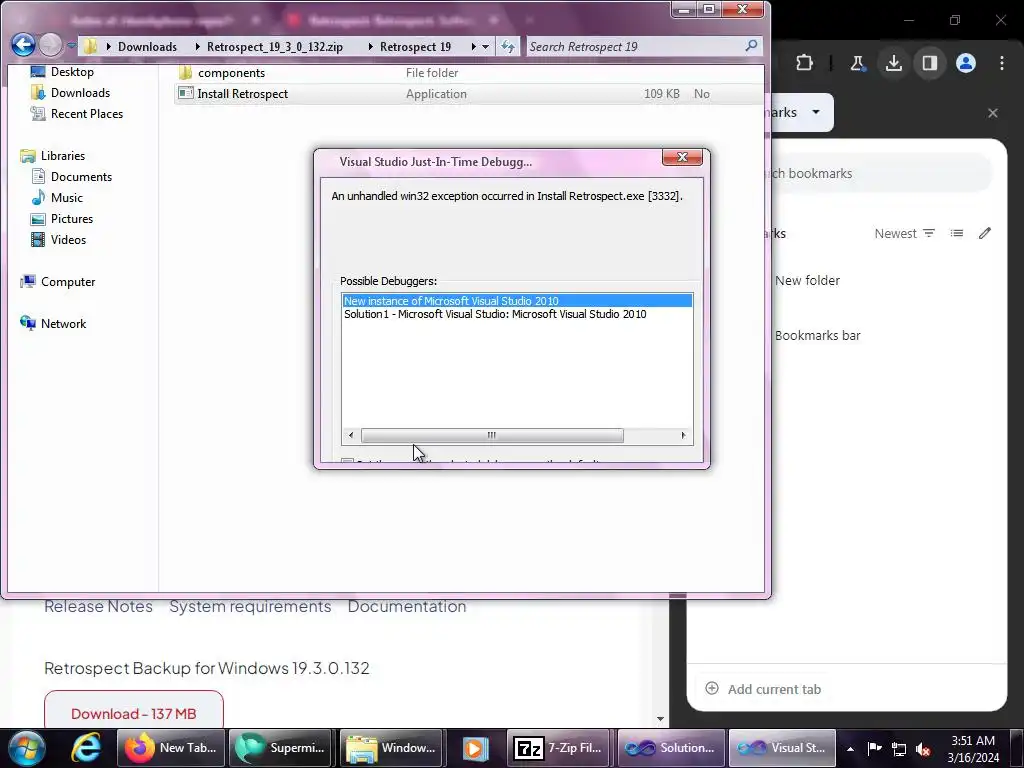
Task: Toggle the Chrome side panel icon
Action: [930, 63]
